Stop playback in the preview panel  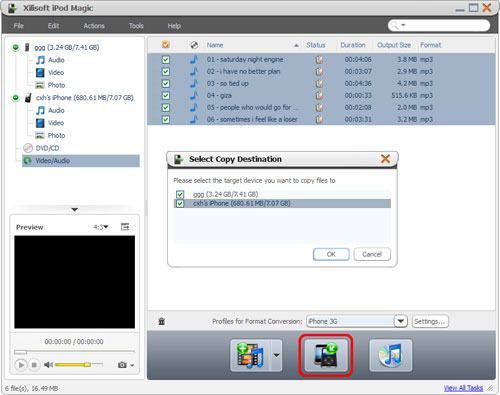tap(34, 365)
